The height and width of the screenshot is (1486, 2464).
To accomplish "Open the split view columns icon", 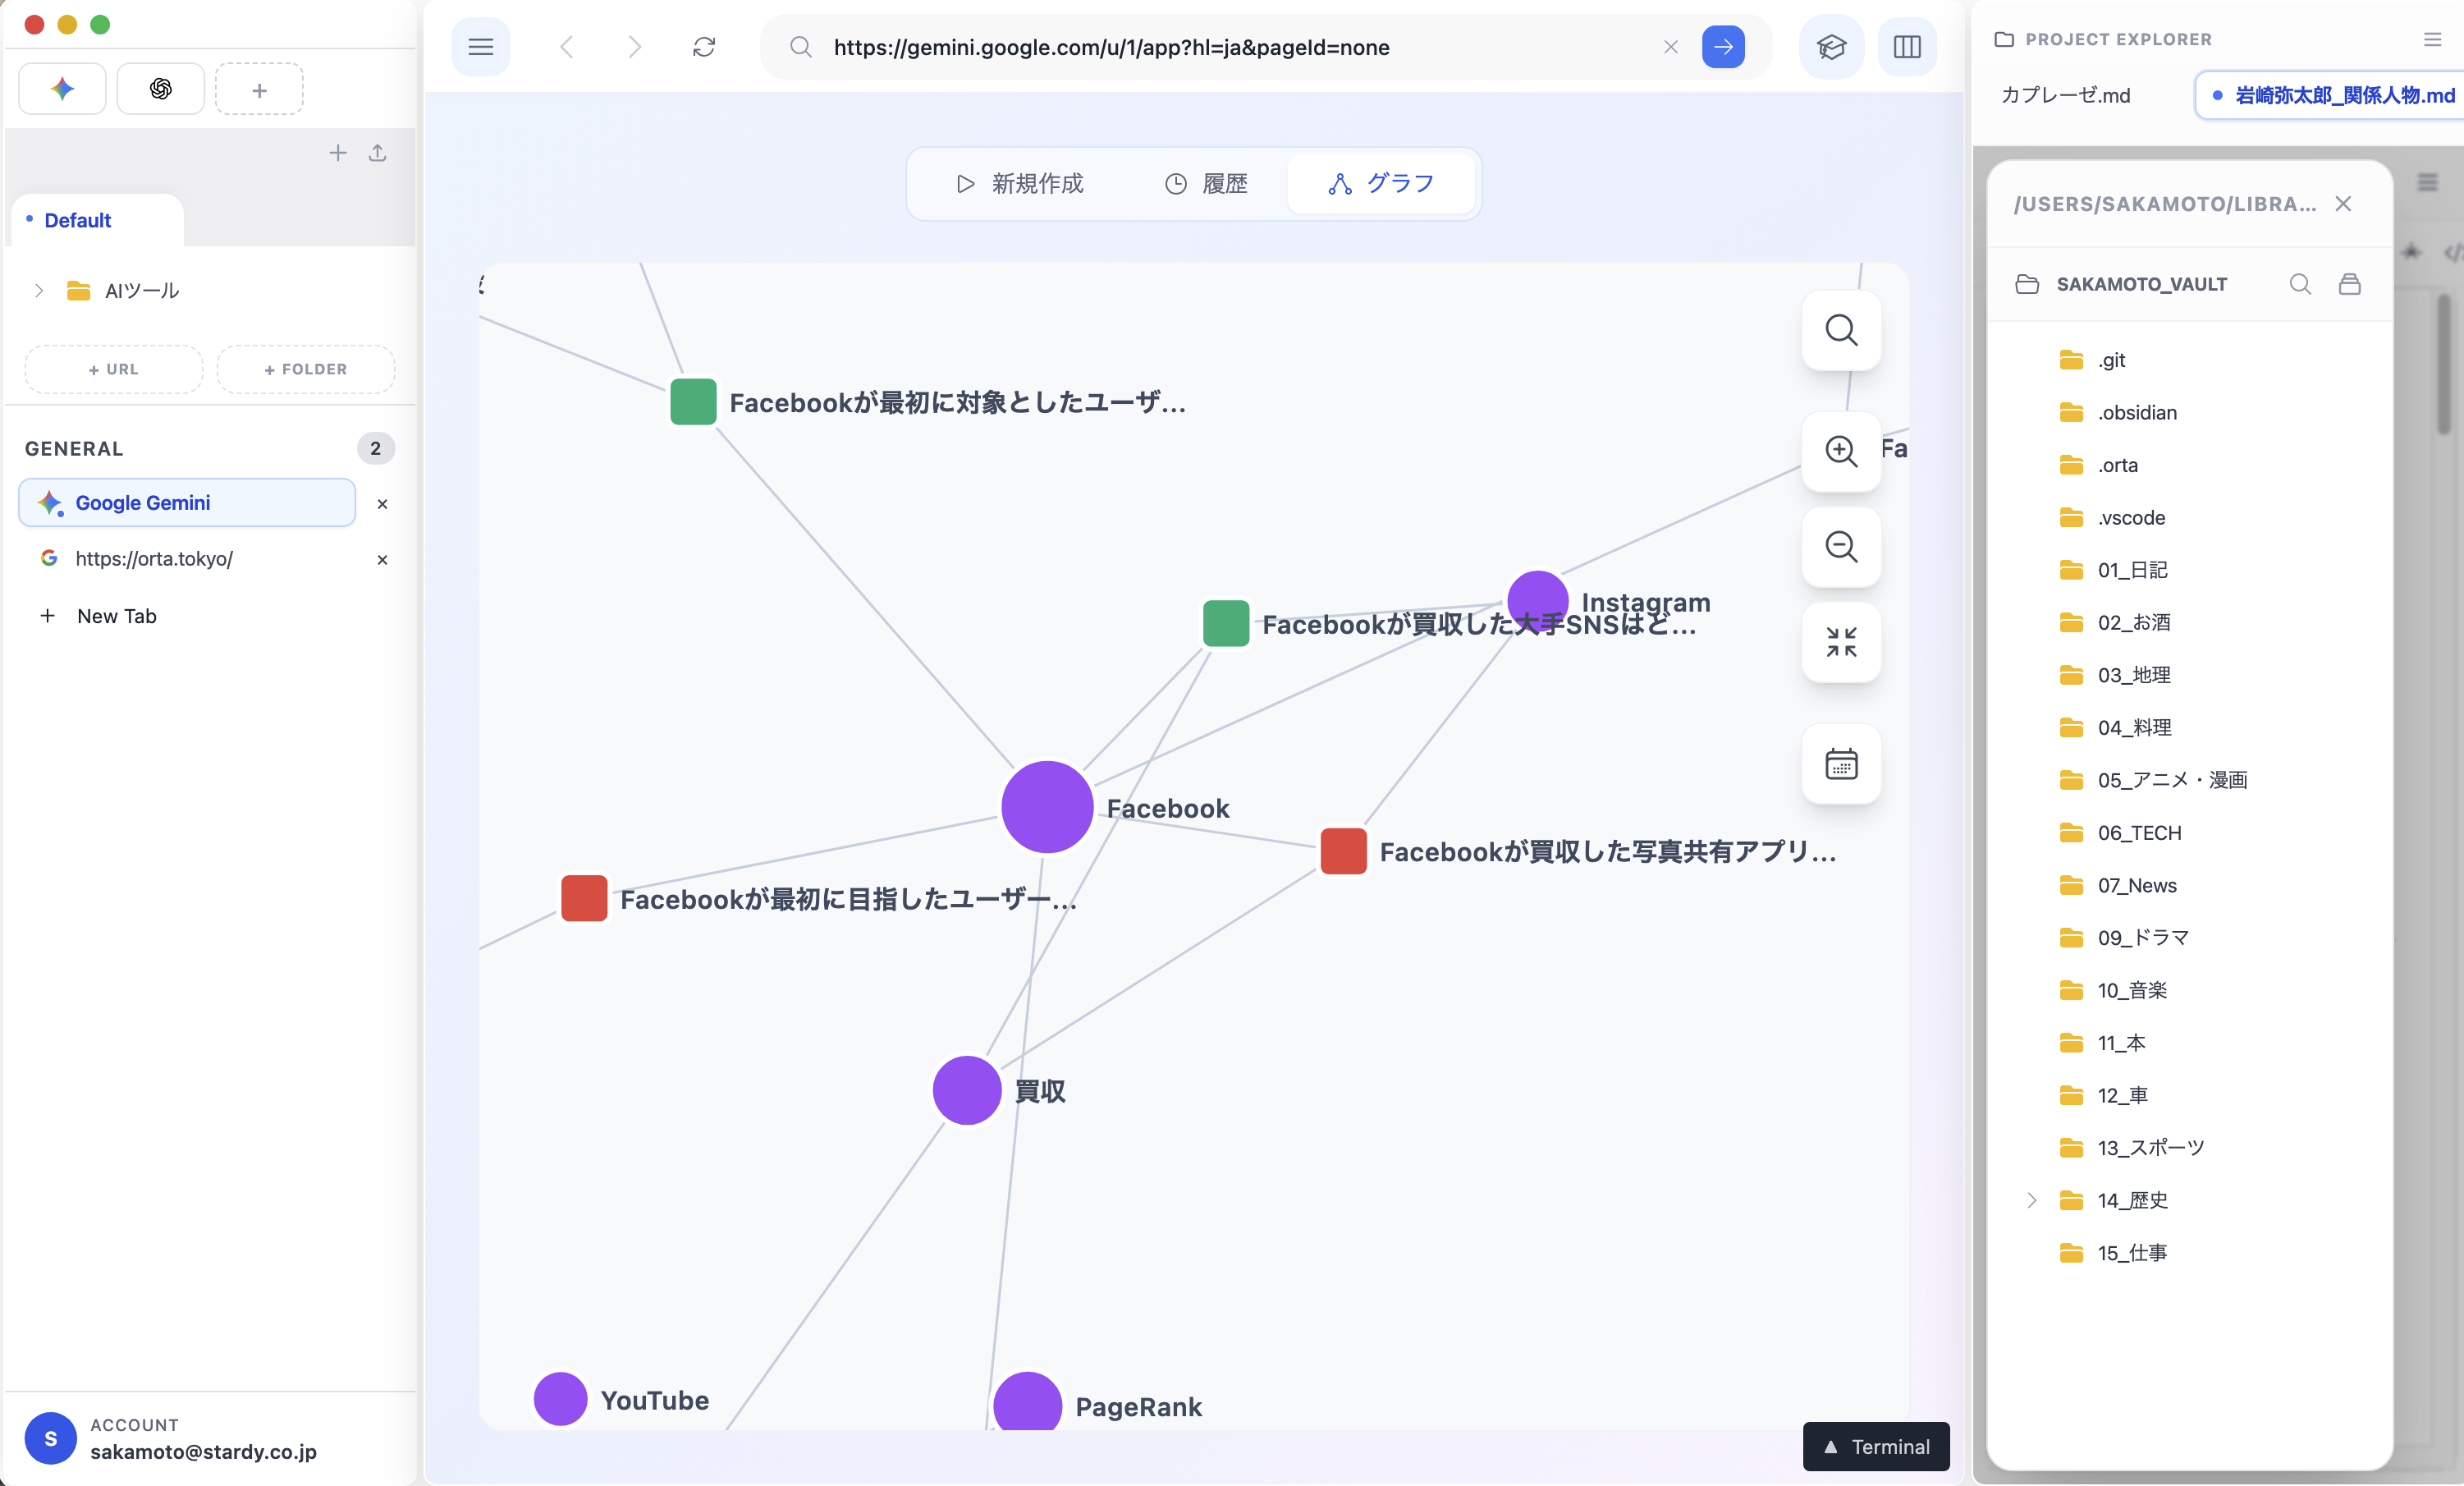I will pos(1907,46).
